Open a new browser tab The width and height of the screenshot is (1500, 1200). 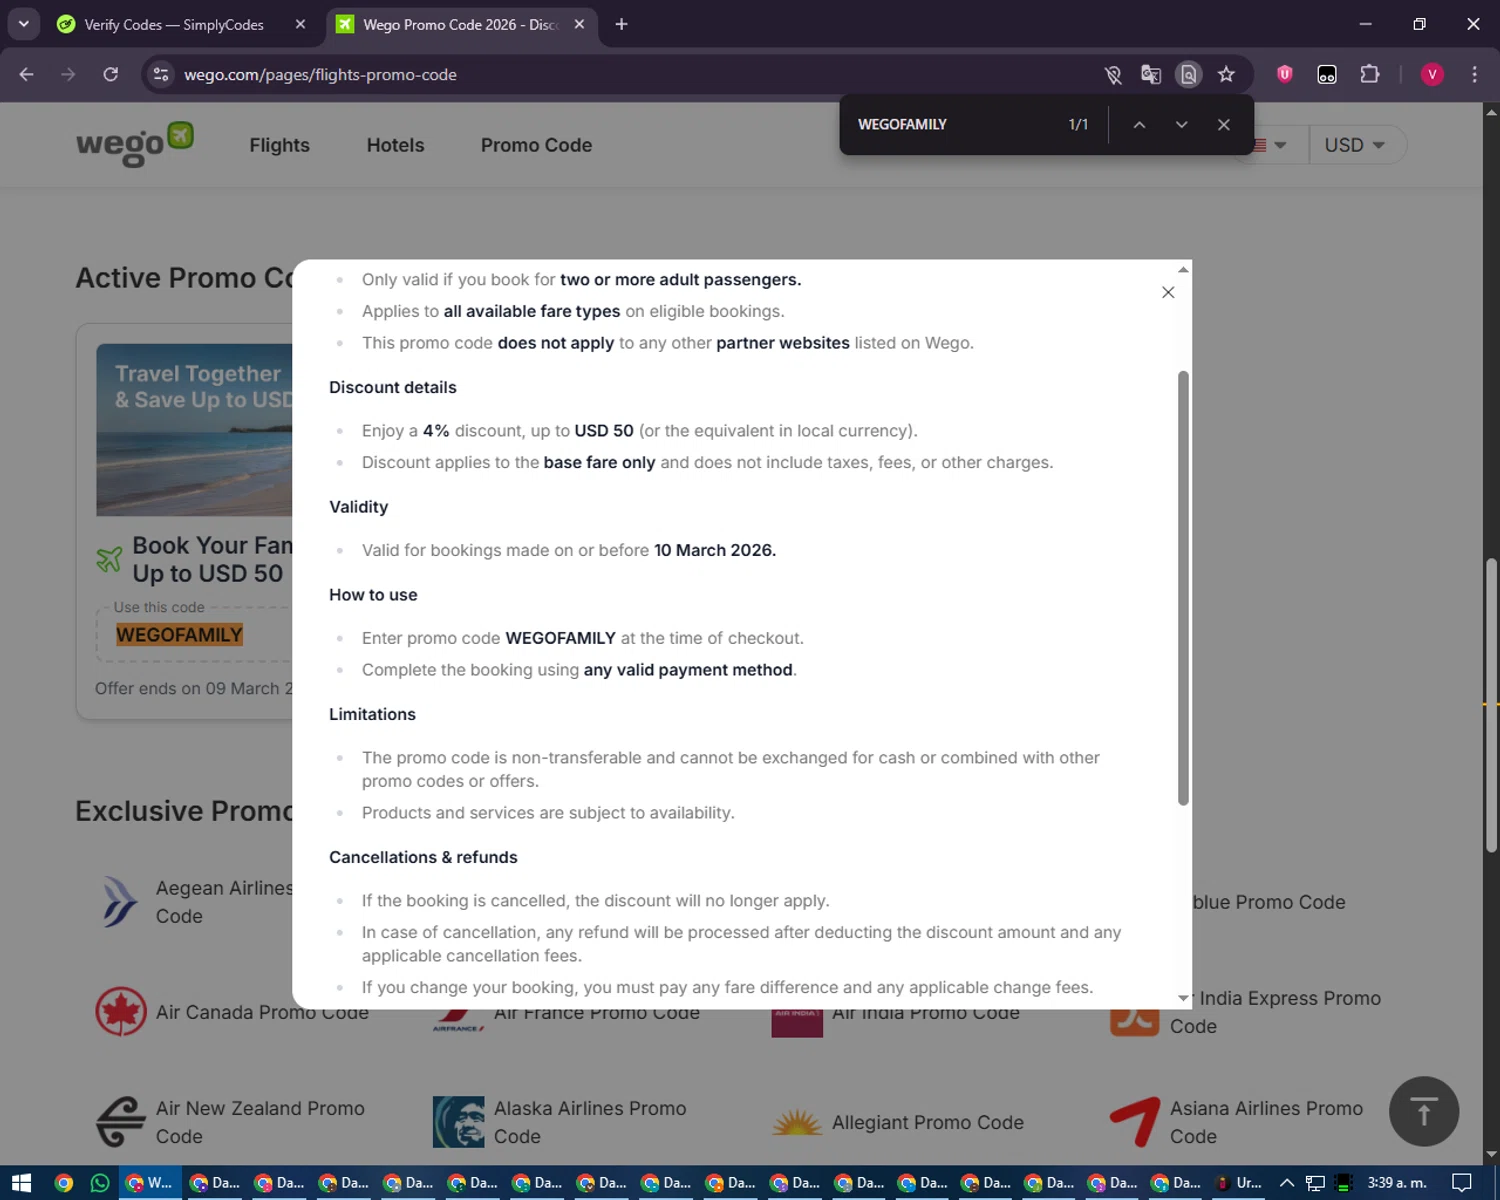pos(621,24)
